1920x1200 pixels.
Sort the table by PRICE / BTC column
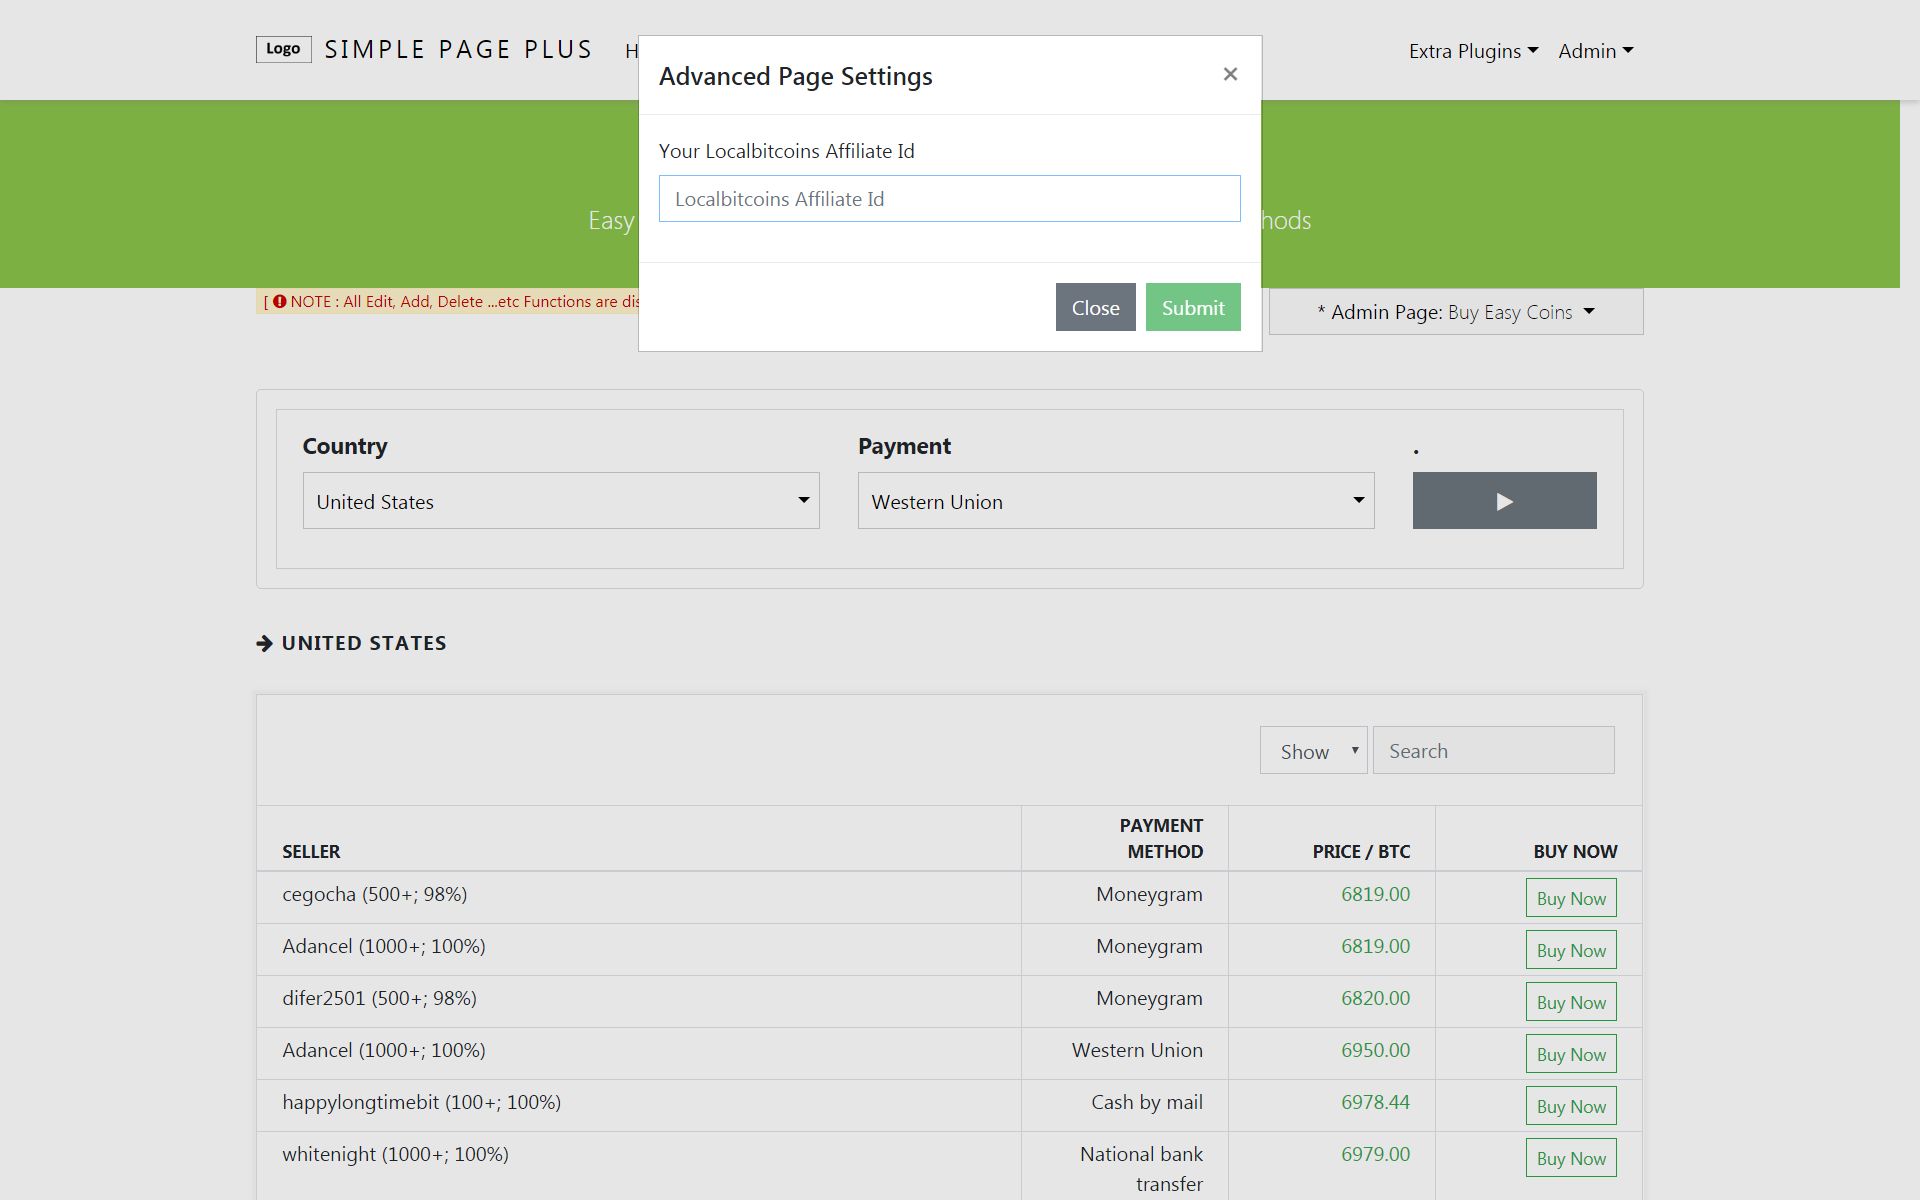pyautogui.click(x=1360, y=851)
